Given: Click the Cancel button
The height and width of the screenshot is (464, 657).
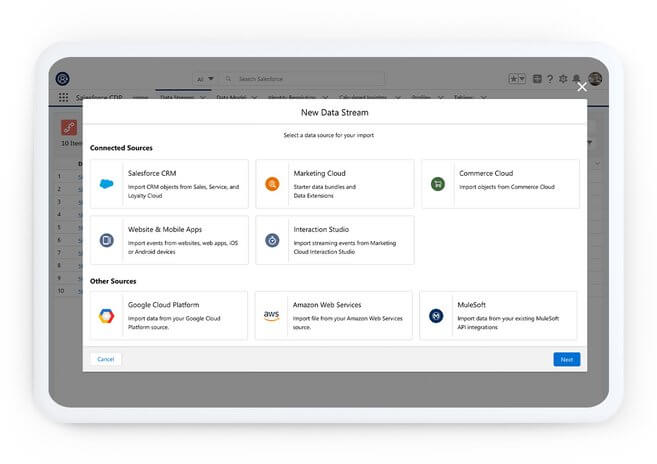Looking at the screenshot, I should click(105, 359).
